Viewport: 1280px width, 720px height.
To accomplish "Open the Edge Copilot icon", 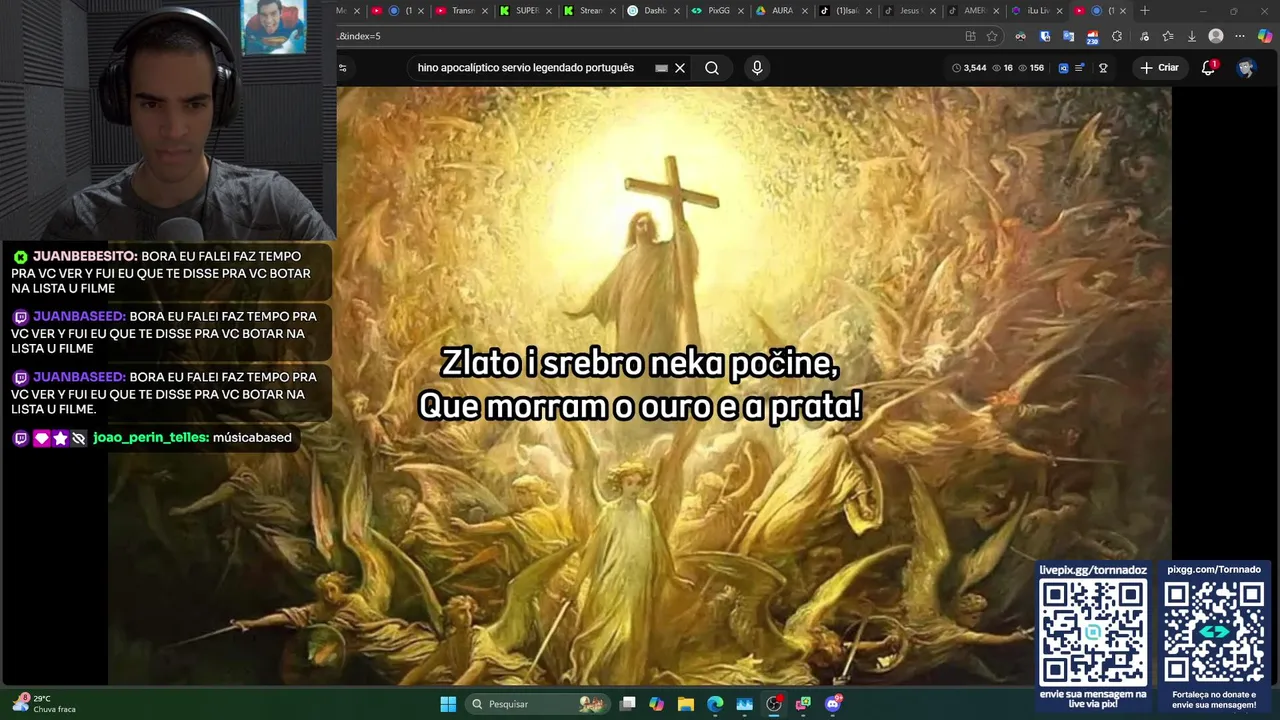I will (x=1265, y=36).
